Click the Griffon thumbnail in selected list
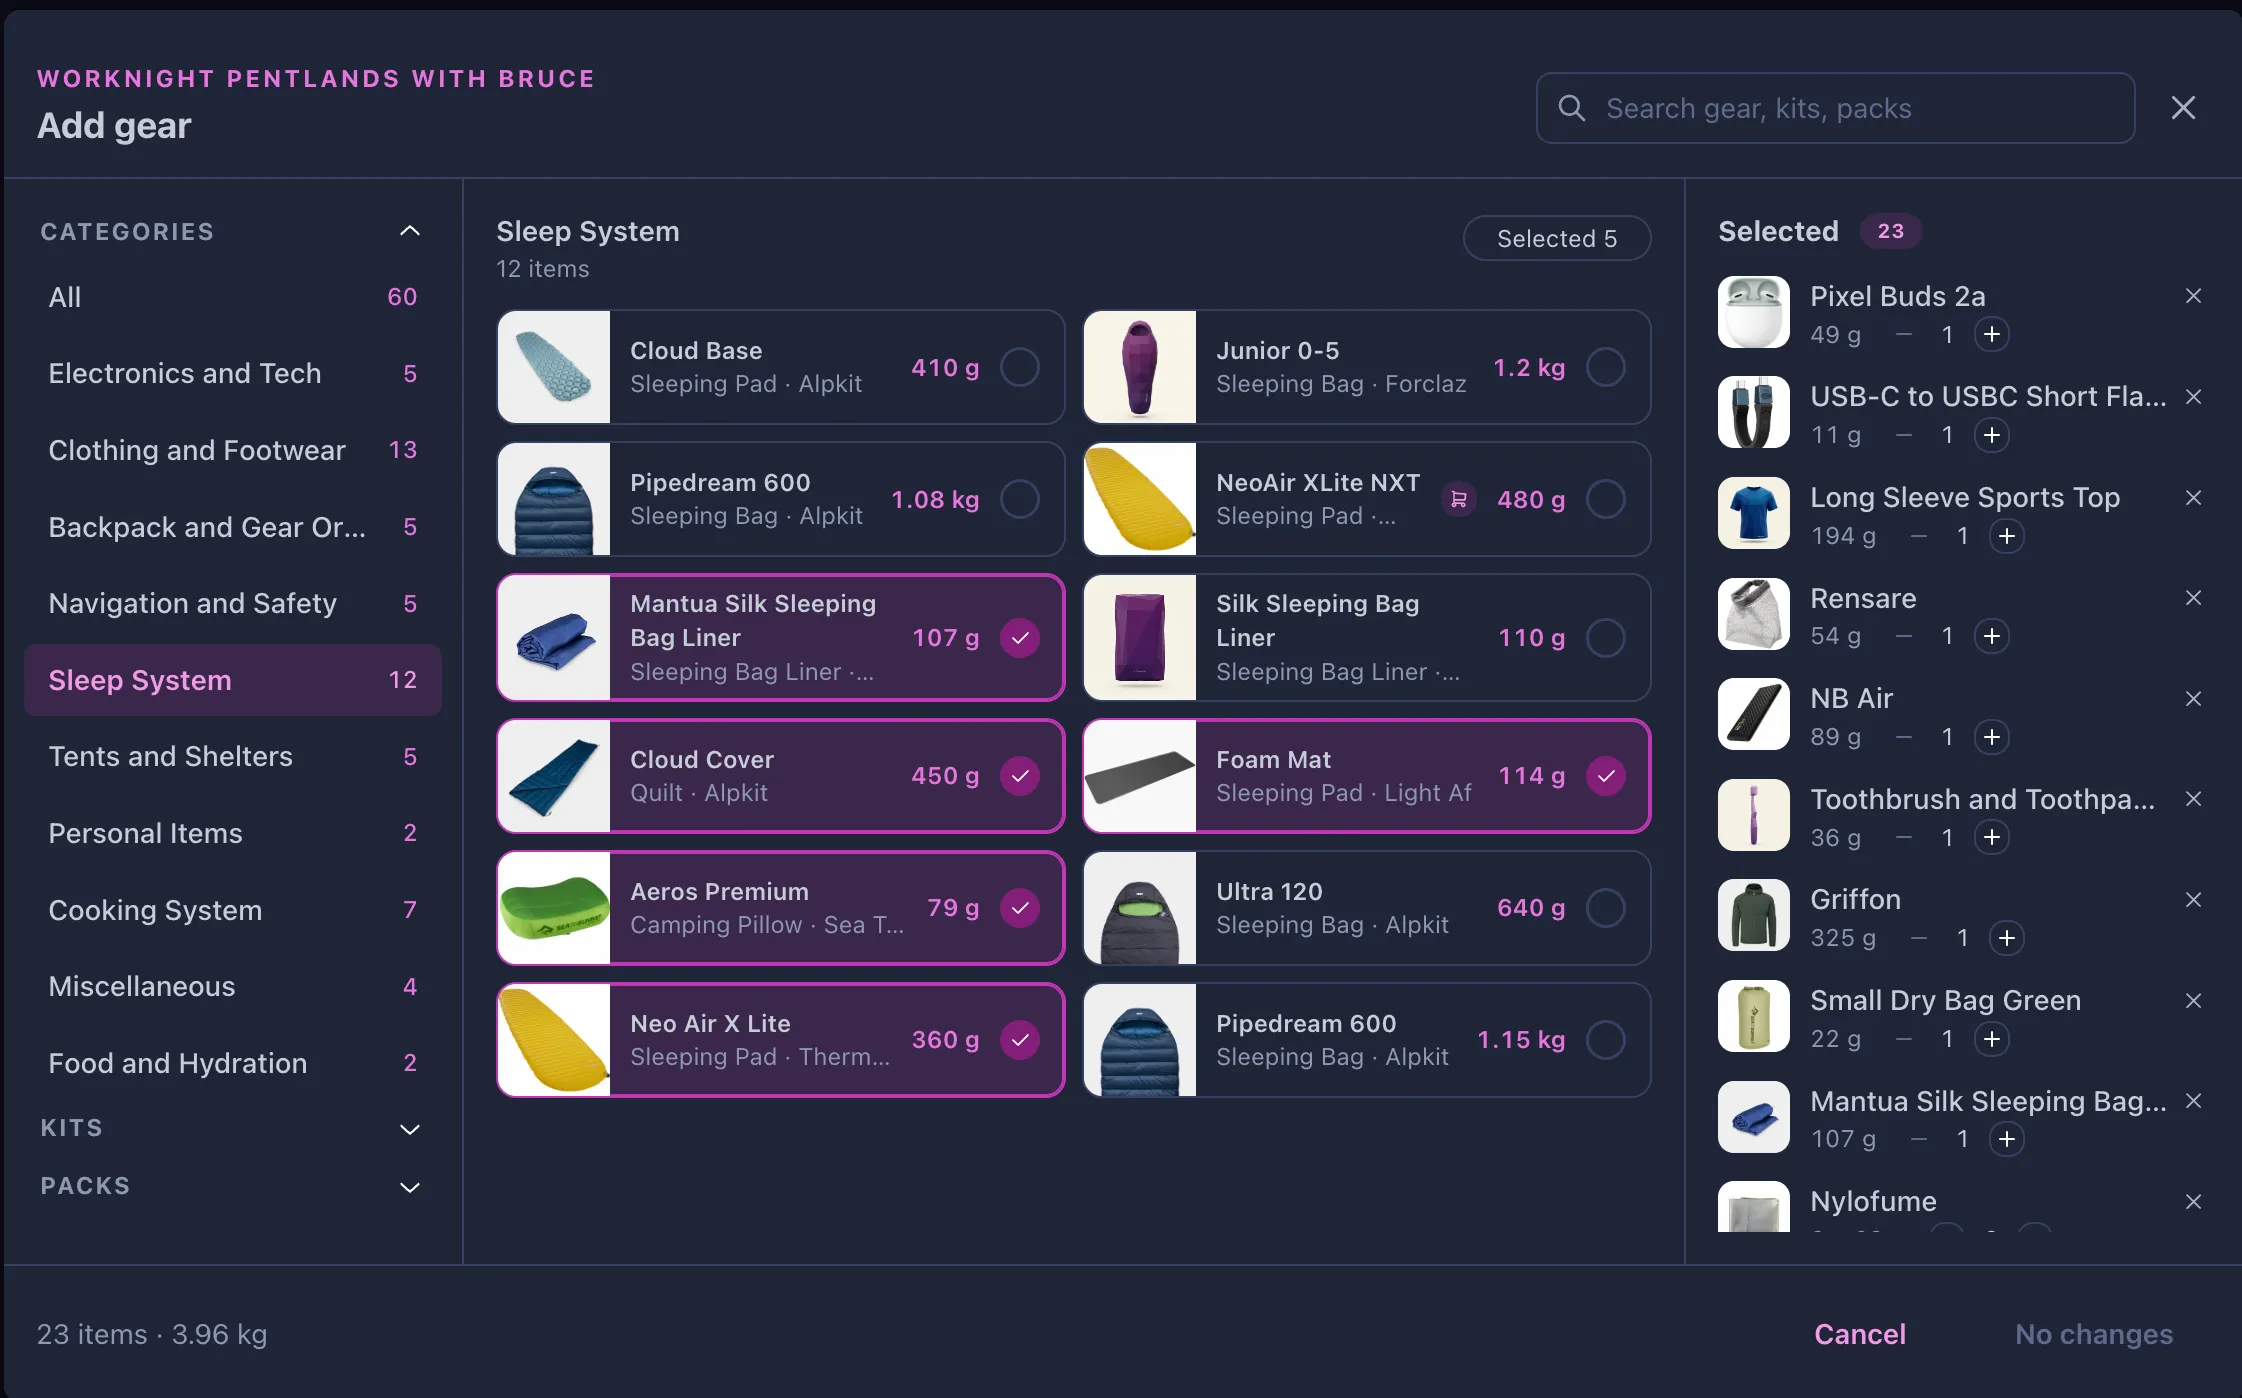This screenshot has height=1398, width=2242. tap(1754, 915)
